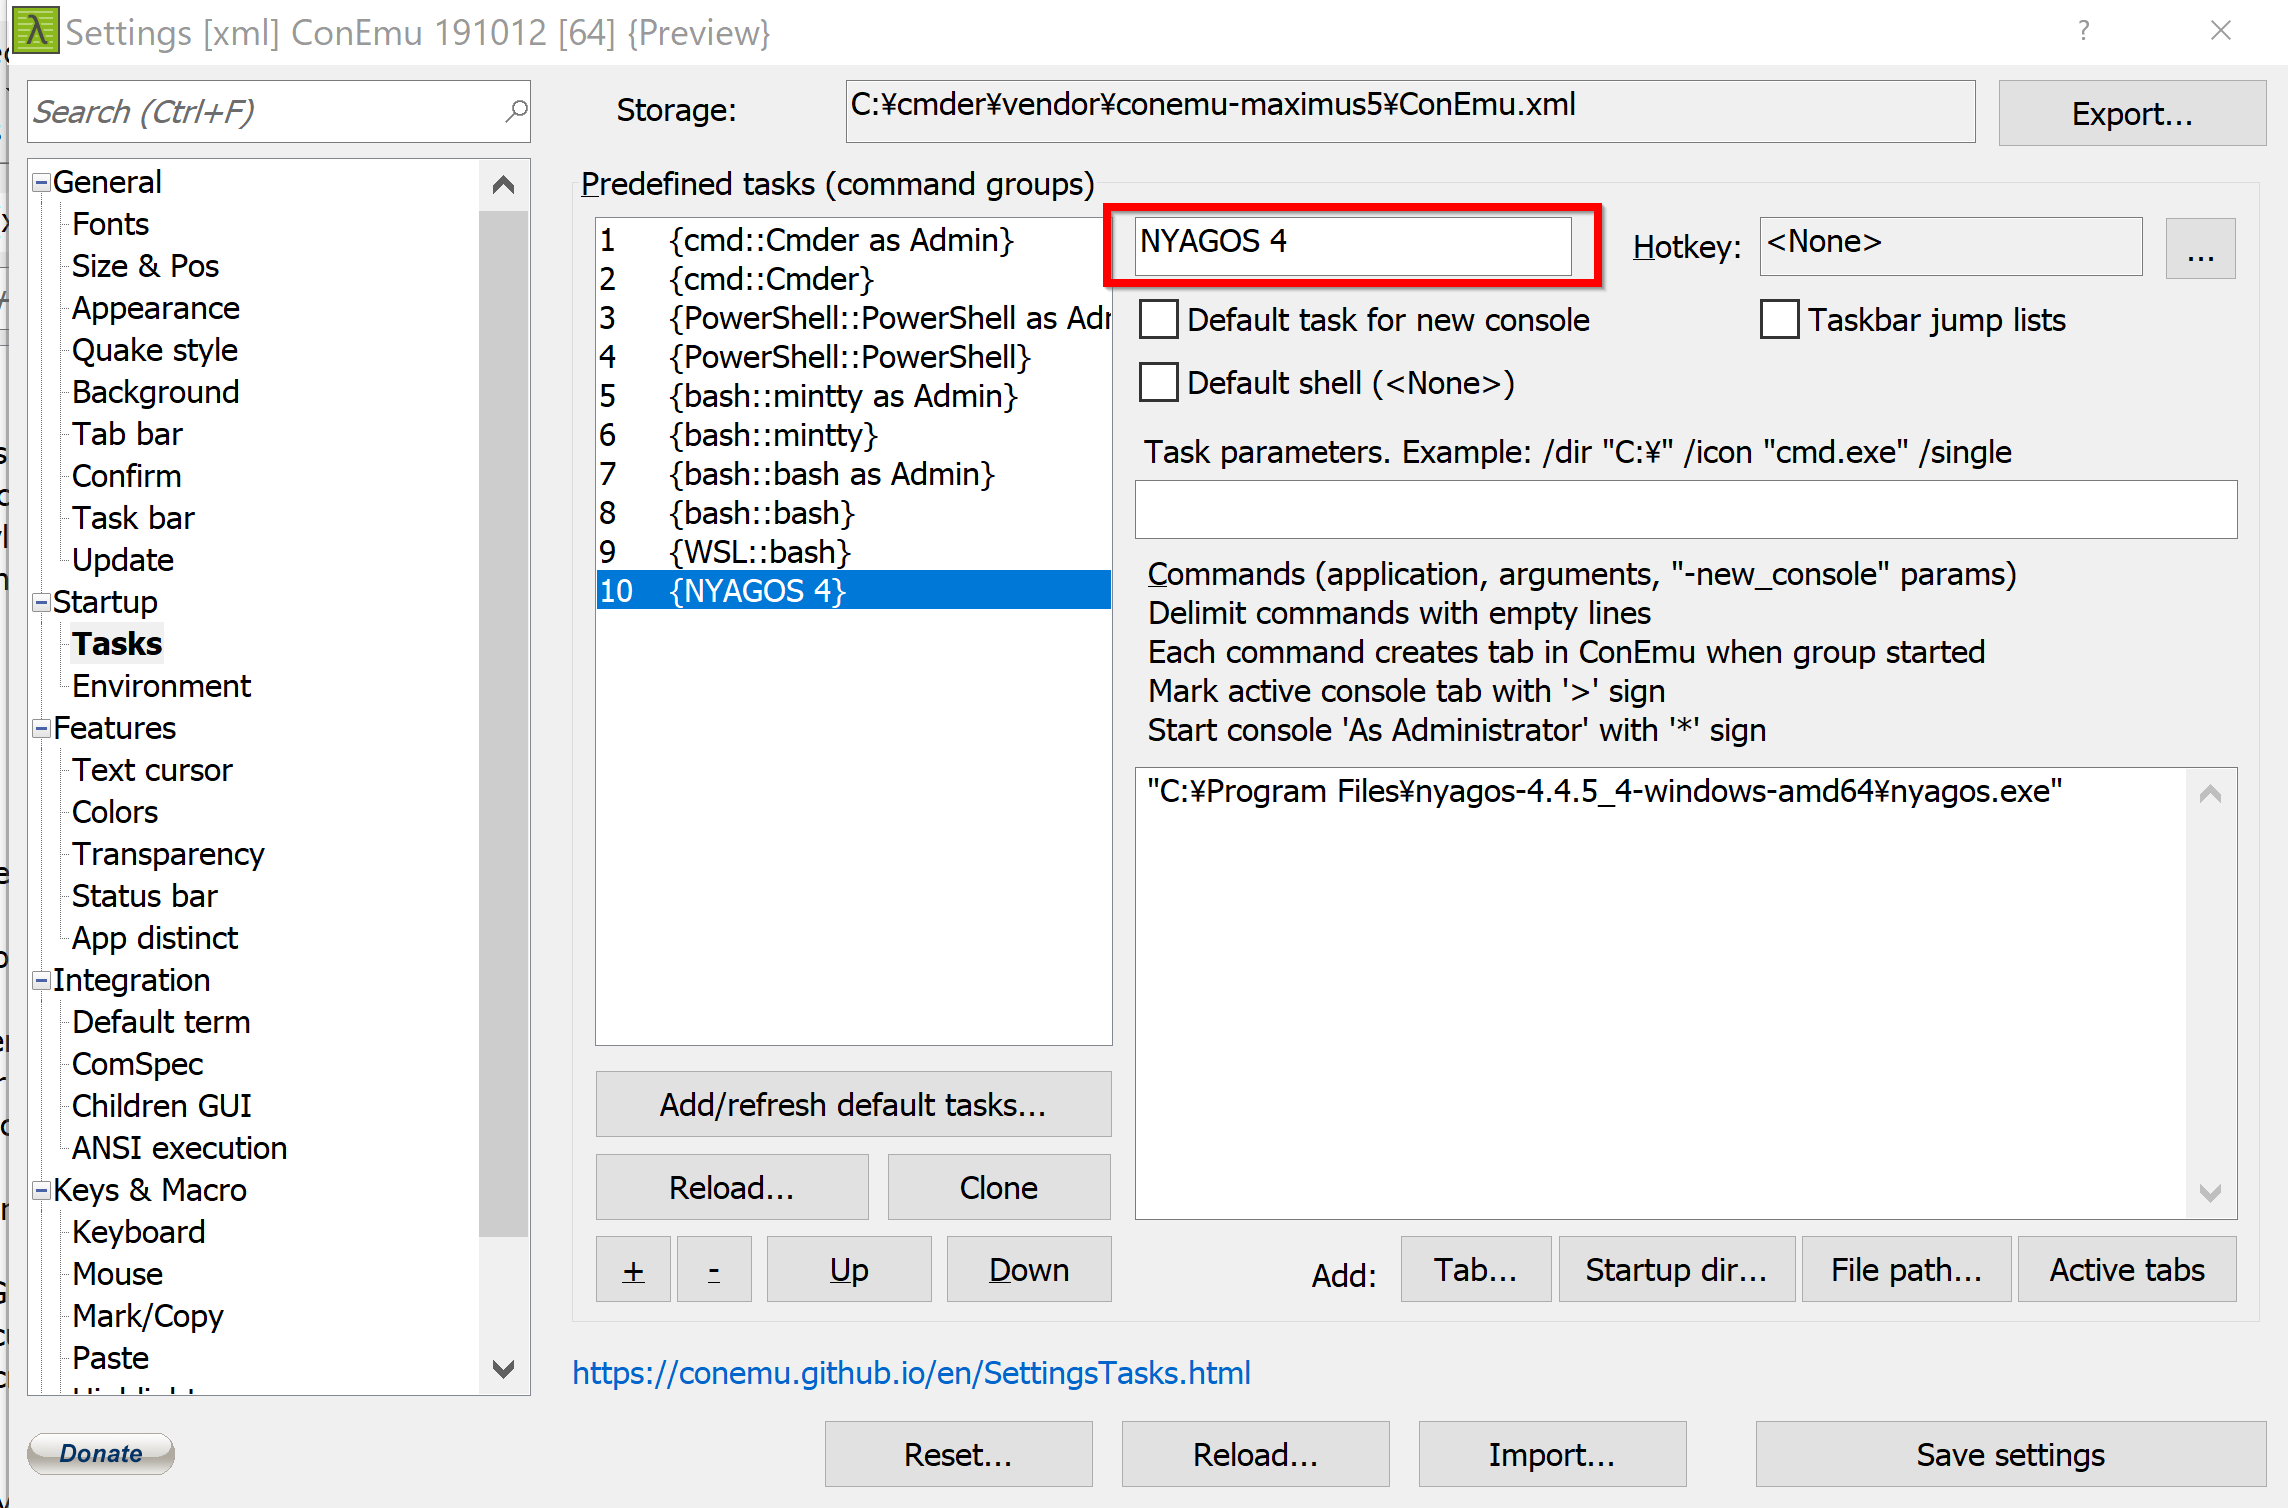Collapse the Features tree node
2288x1508 pixels.
(x=41, y=728)
